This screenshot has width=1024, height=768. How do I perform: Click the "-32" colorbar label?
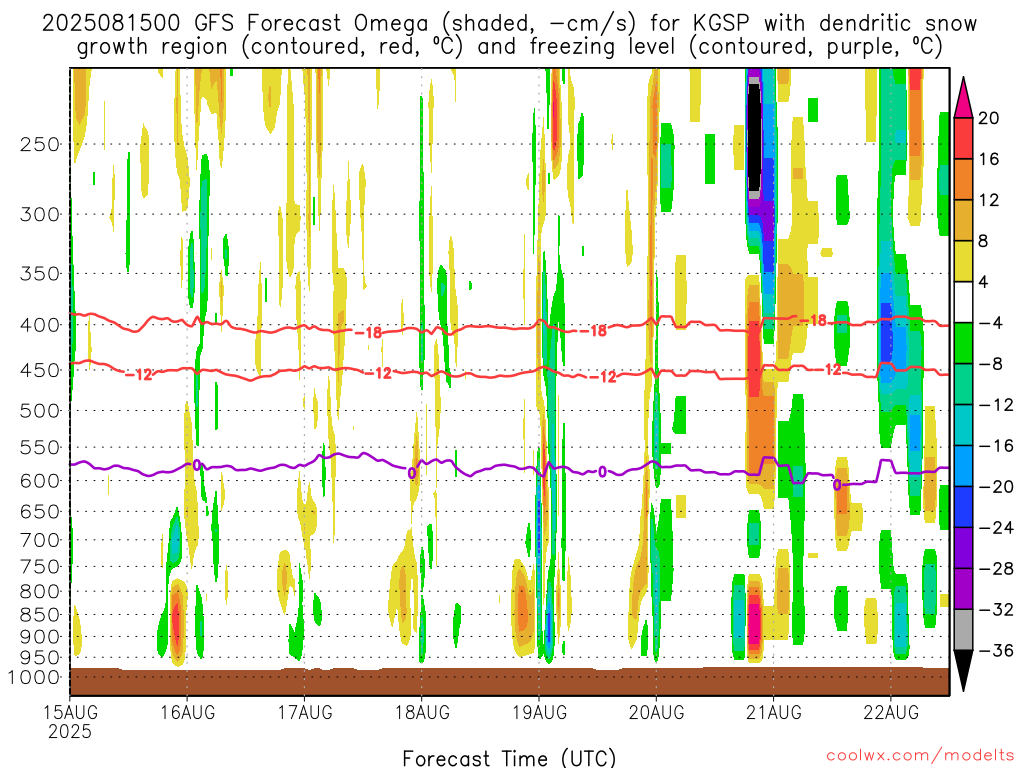pos(997,609)
